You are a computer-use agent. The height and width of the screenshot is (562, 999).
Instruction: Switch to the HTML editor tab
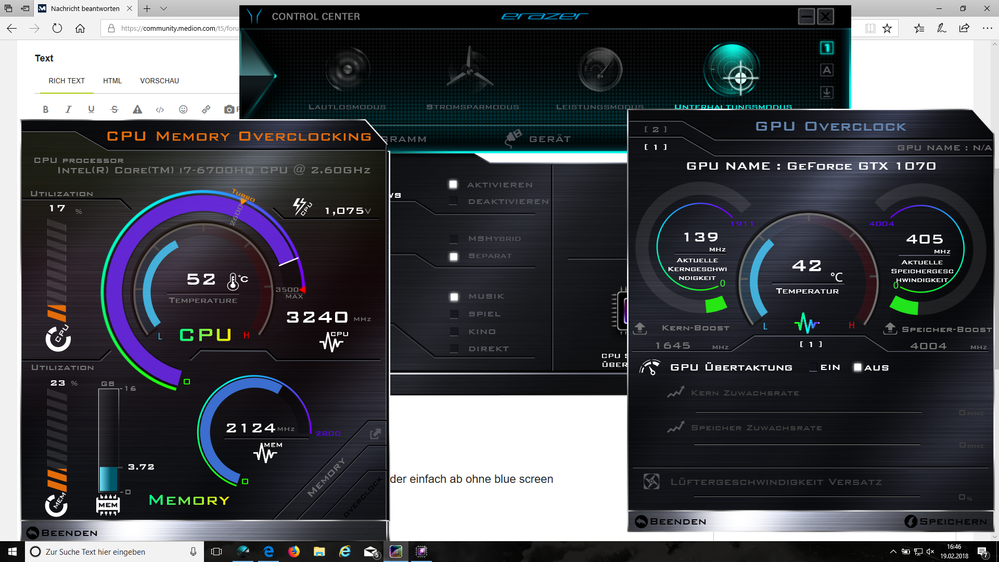click(x=112, y=81)
